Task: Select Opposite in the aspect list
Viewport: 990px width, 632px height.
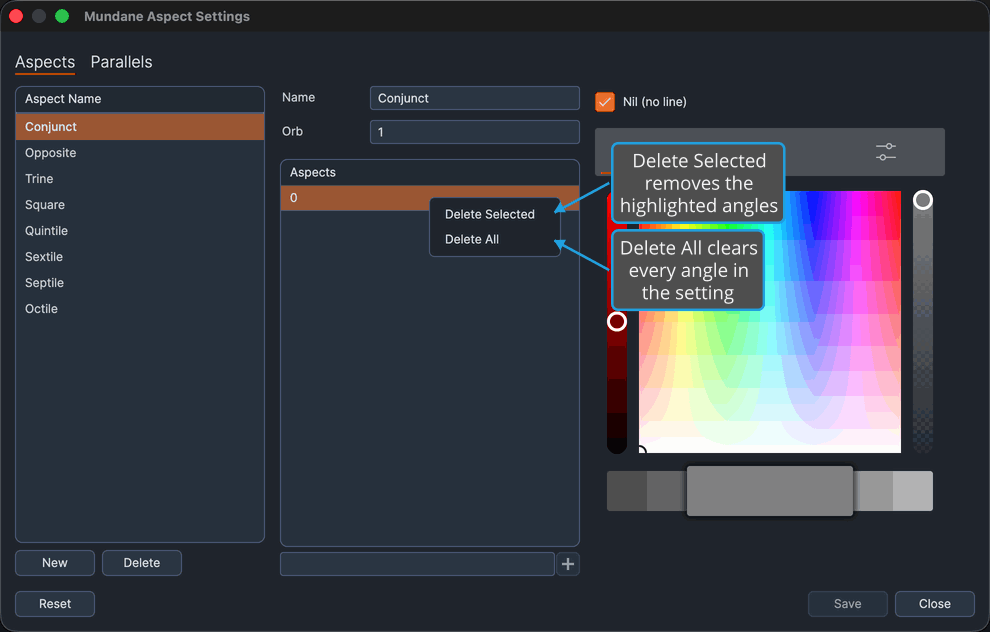Action: click(x=140, y=153)
